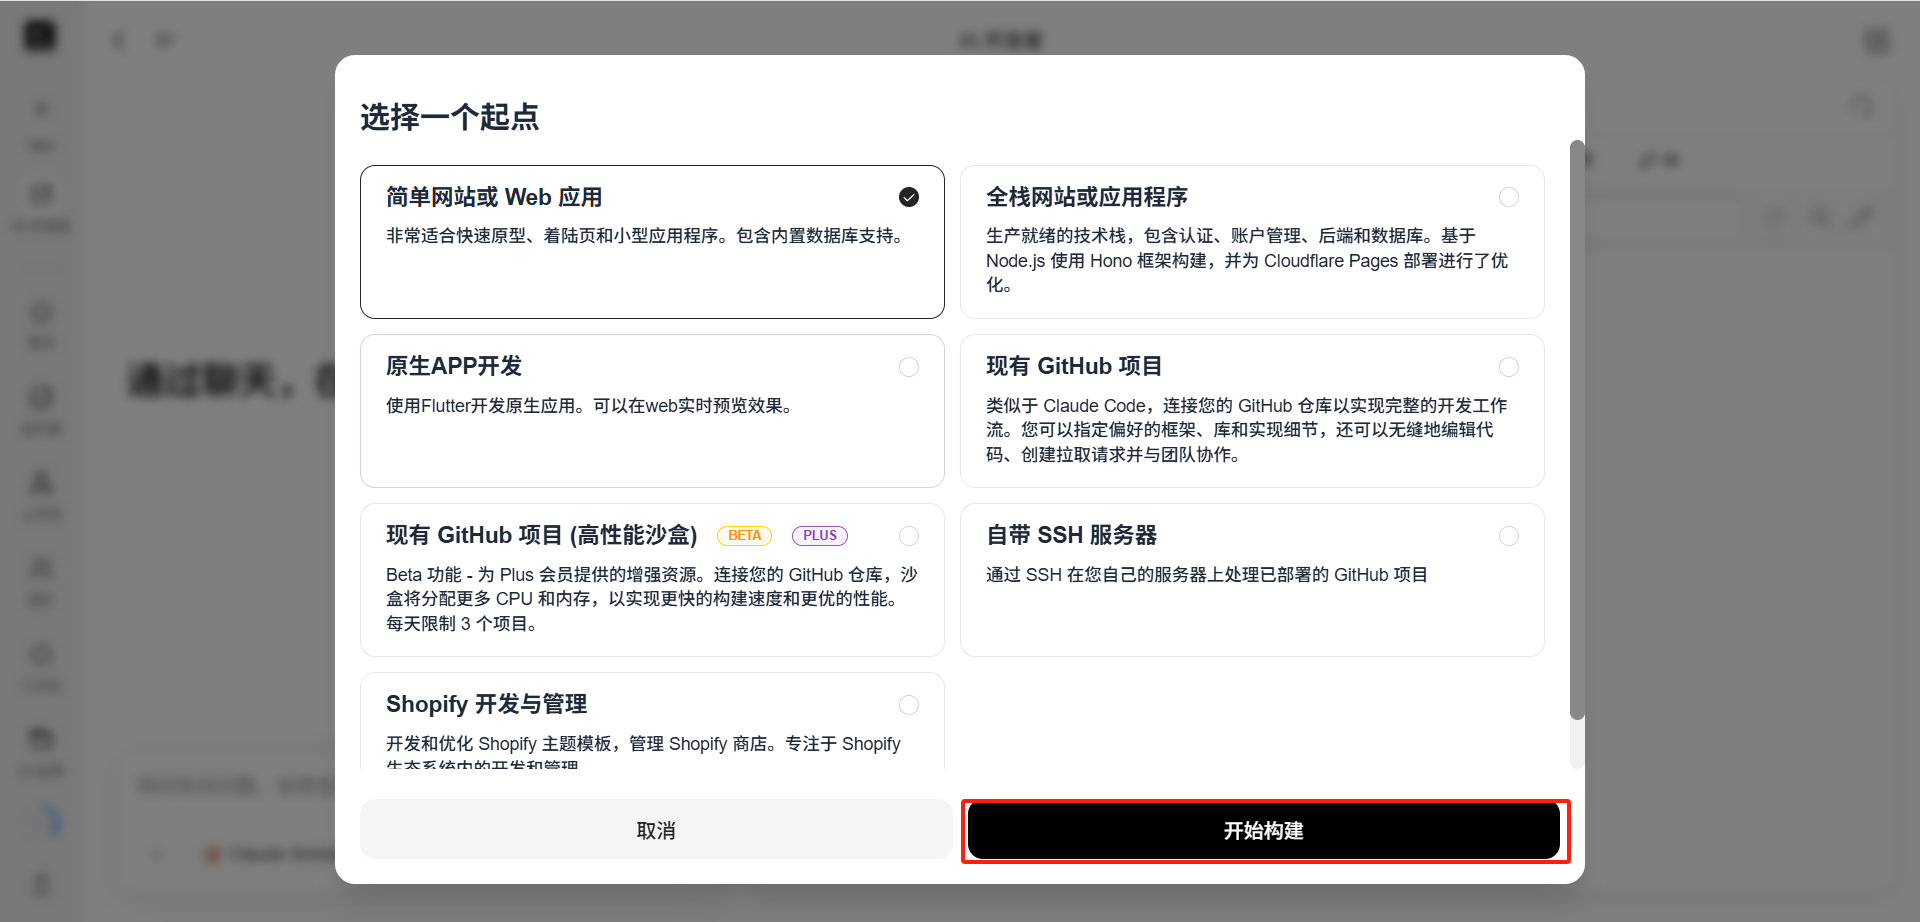
Task: Click the 原生APP开发 Flutter description text
Action: pos(590,406)
